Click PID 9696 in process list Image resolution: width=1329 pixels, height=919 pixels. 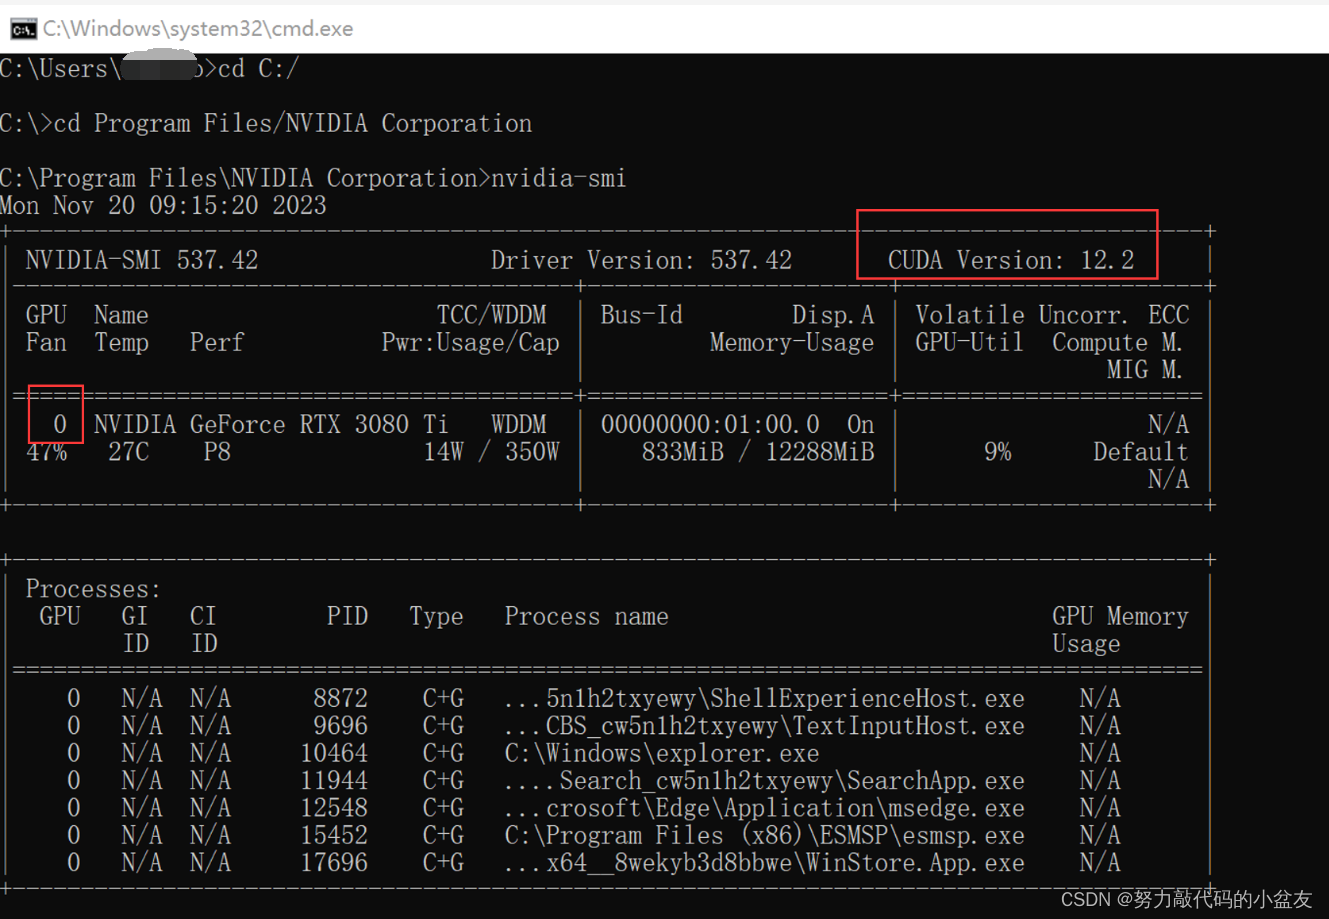[x=340, y=726]
